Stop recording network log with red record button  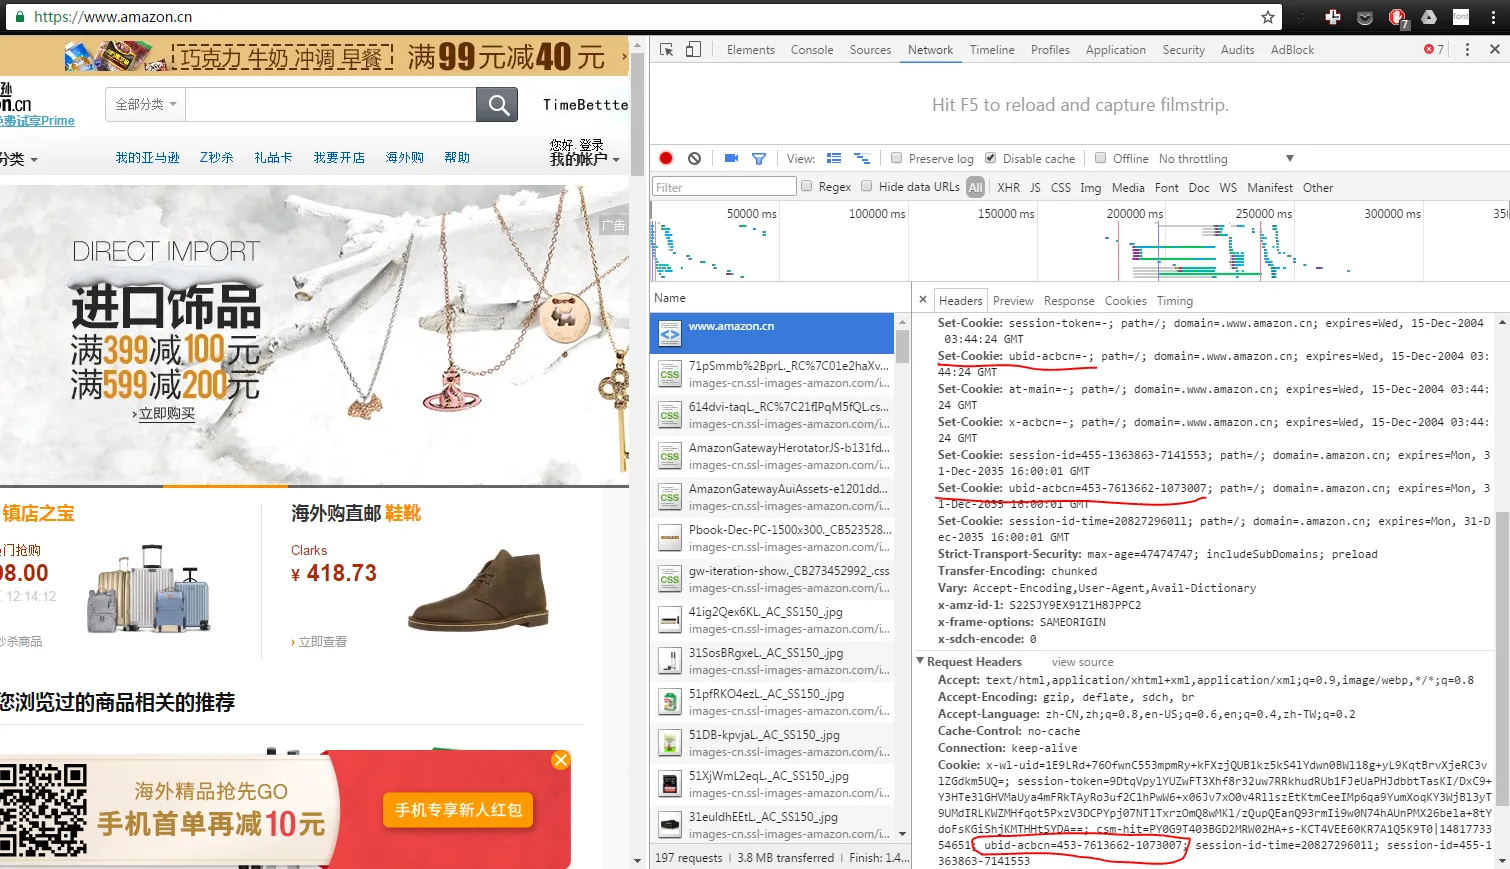(666, 158)
